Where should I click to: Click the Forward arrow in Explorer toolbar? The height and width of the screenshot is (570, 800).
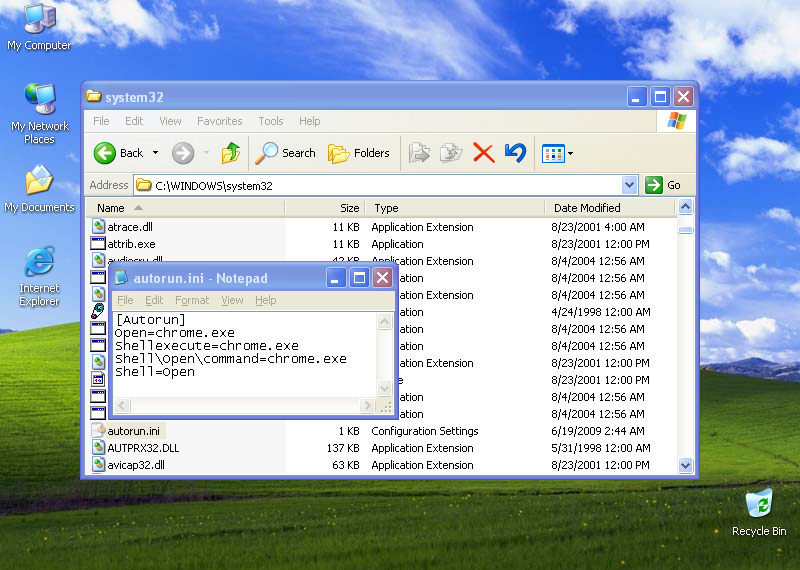click(183, 153)
